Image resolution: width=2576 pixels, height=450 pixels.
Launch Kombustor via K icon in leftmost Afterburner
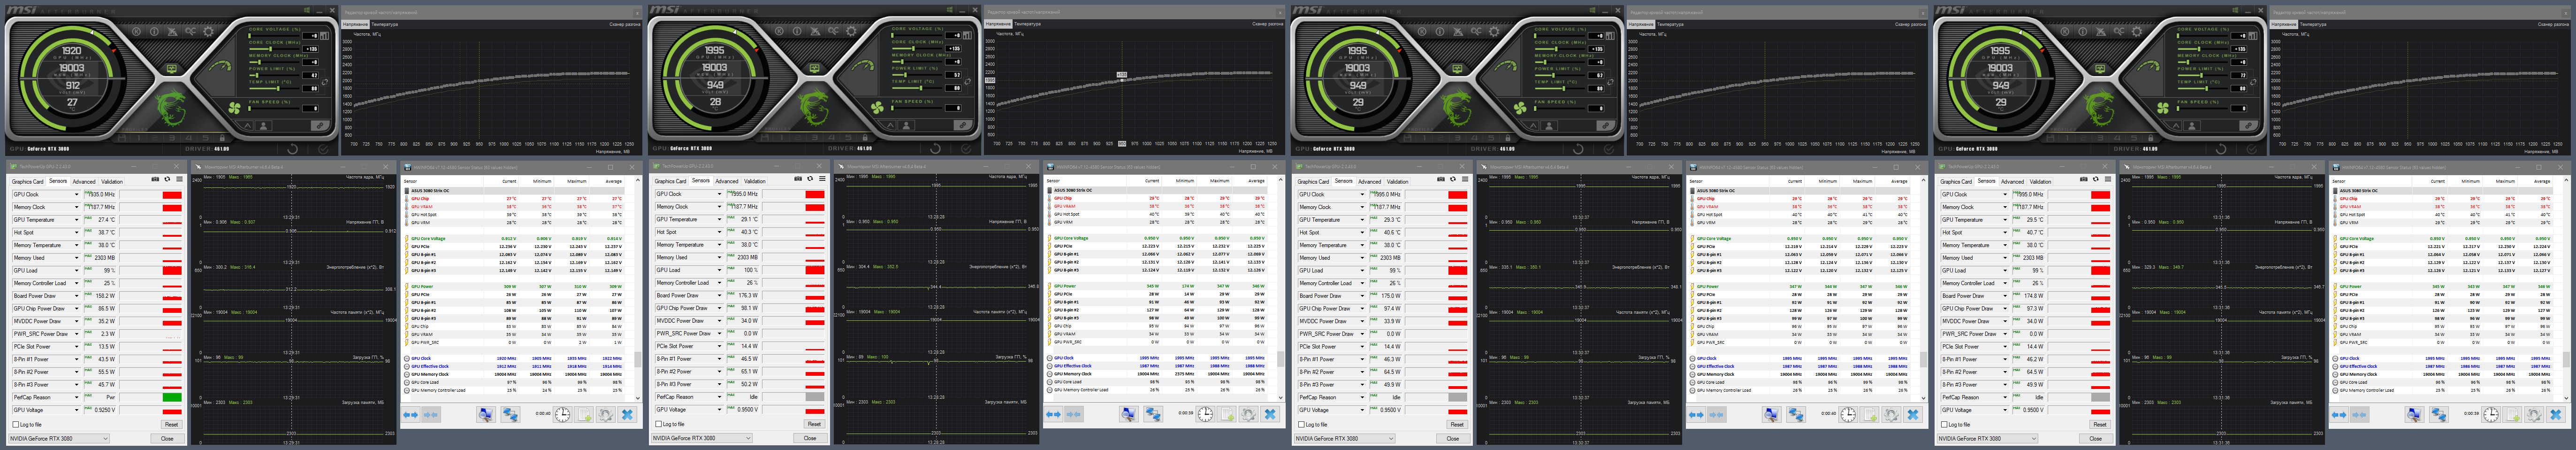click(x=137, y=31)
